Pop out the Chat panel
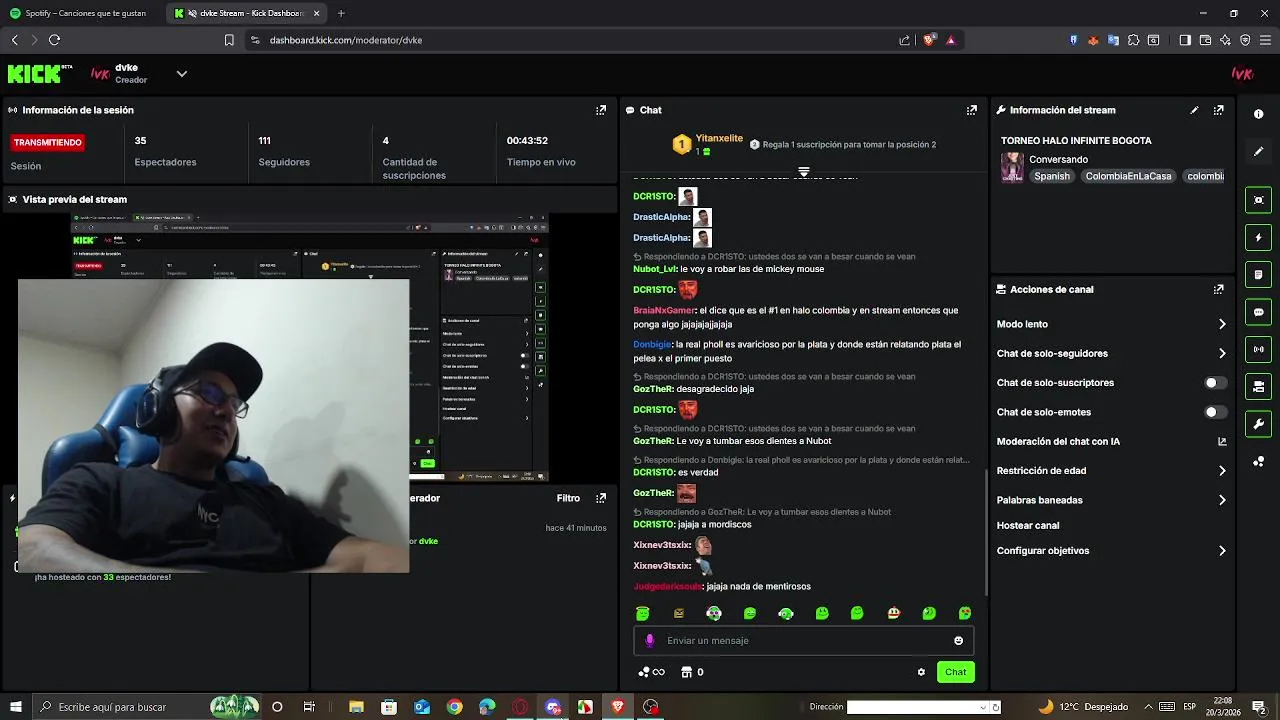 972,110
